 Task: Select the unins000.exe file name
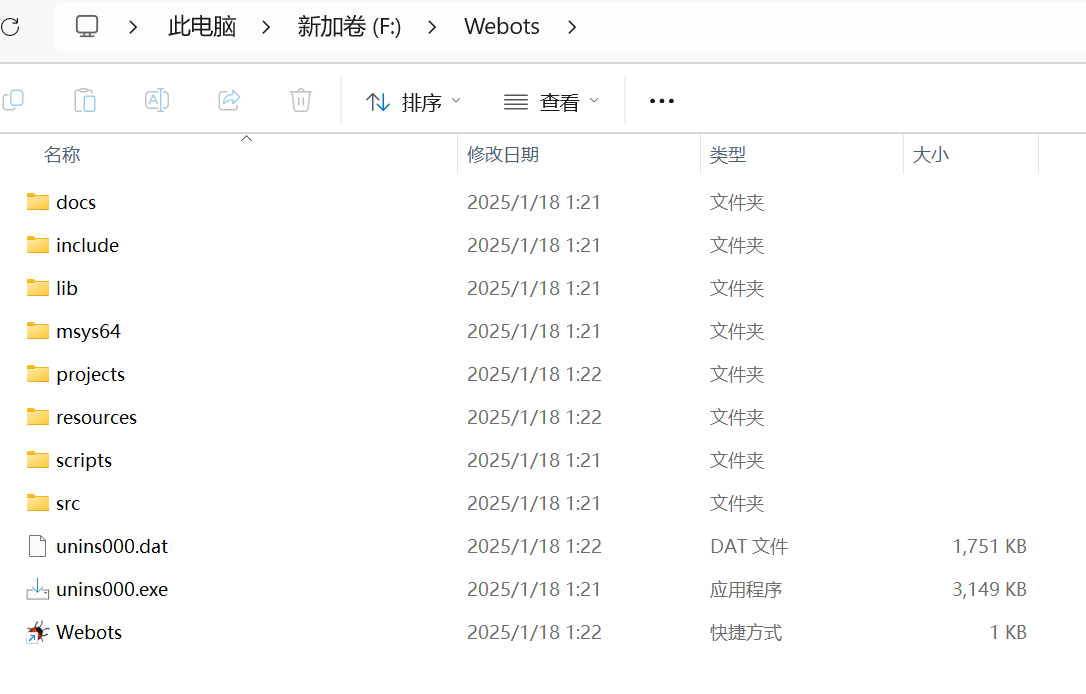112,589
